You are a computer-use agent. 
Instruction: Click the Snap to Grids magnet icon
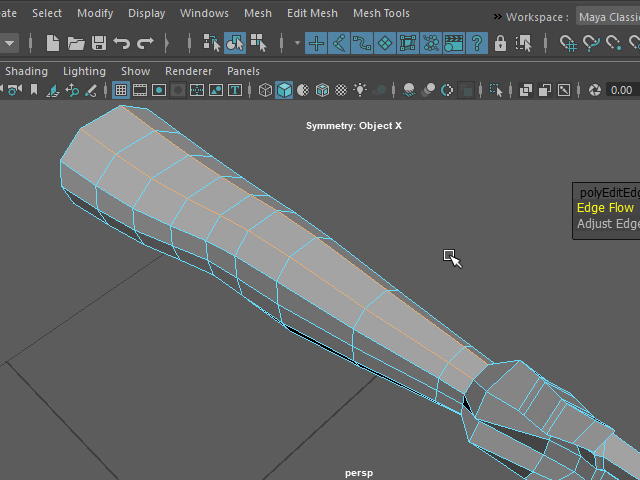[567, 43]
